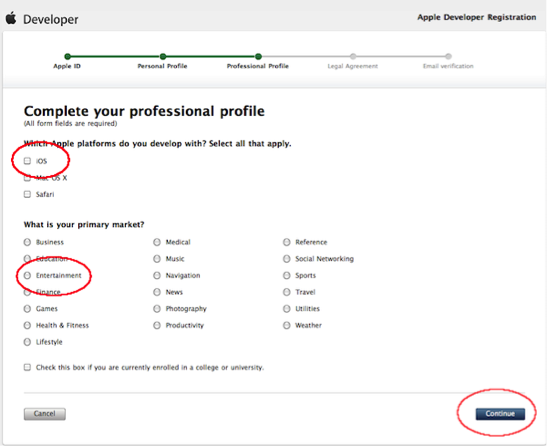Select the Navigation radio button

point(157,275)
